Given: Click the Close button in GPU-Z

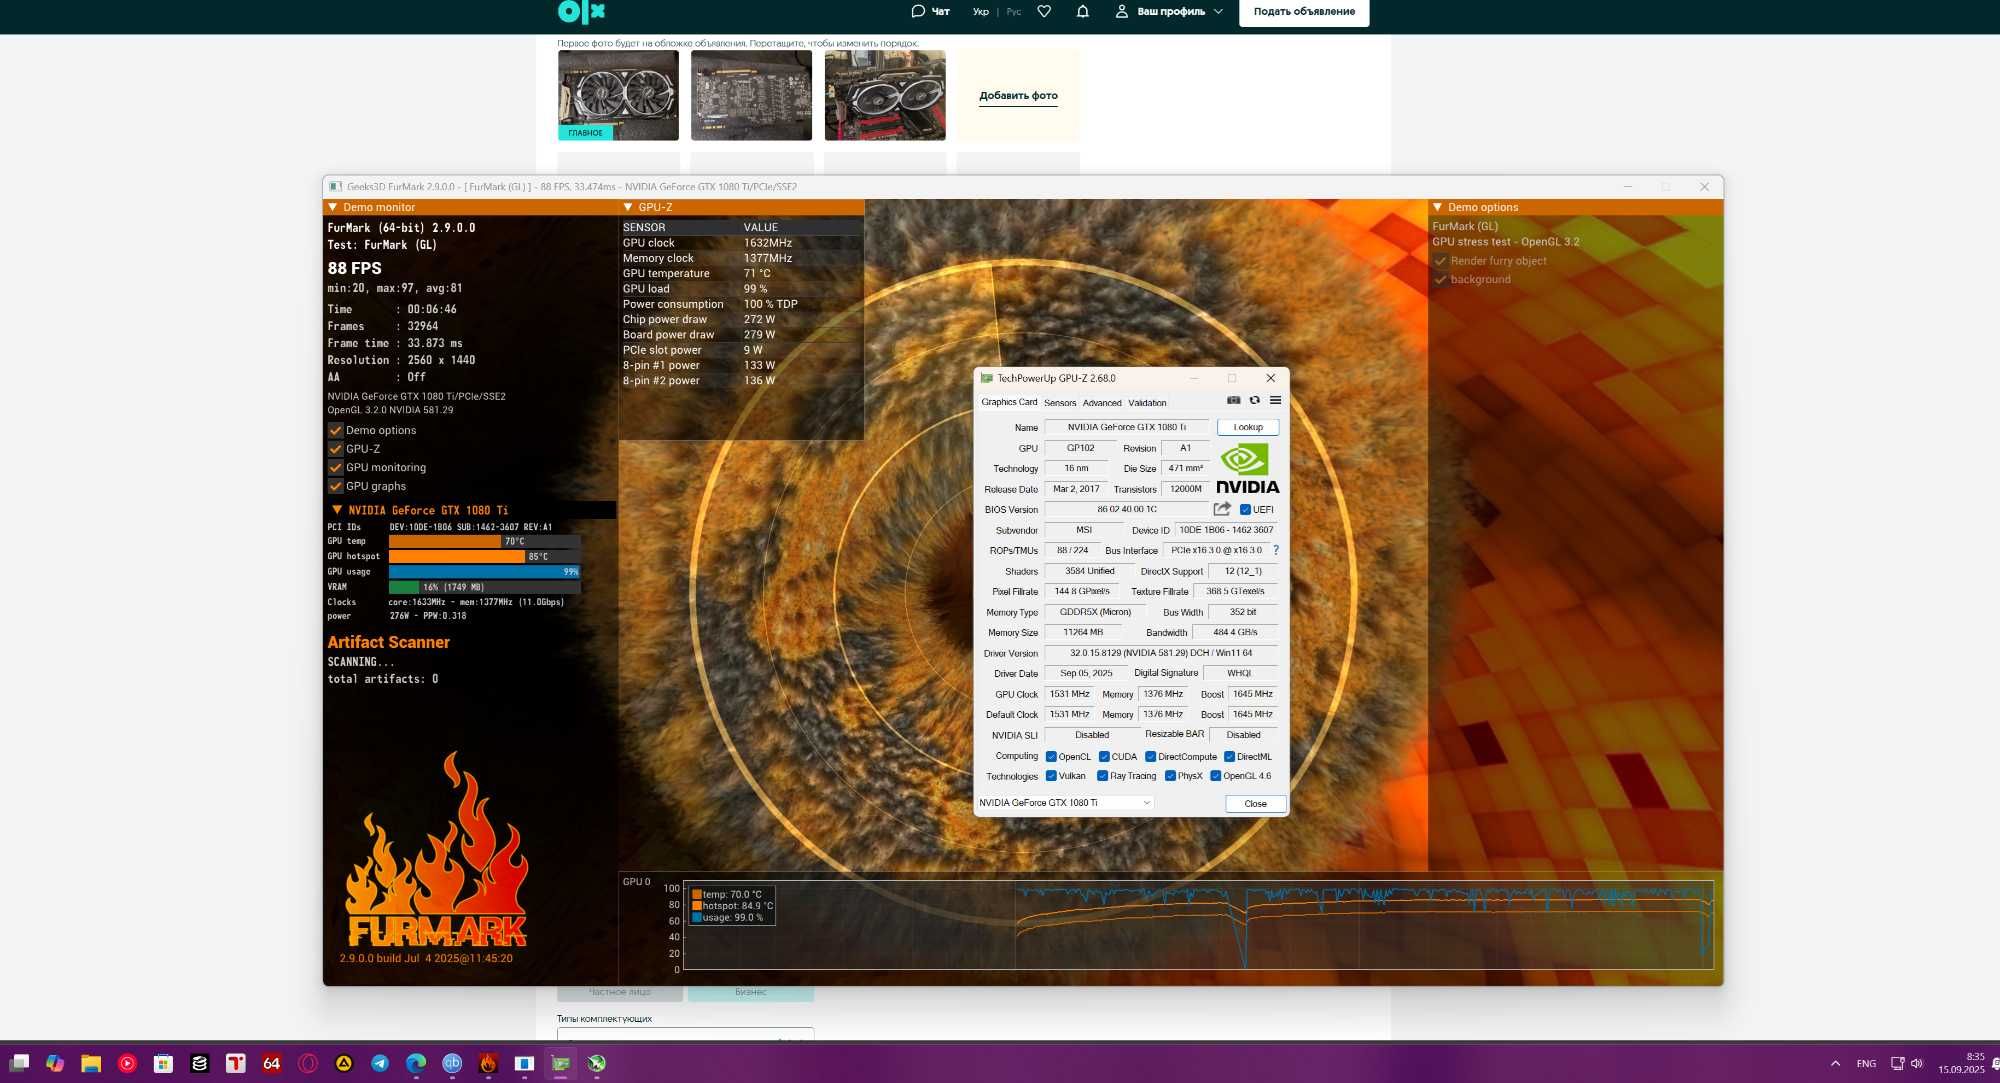Looking at the screenshot, I should click(1255, 804).
